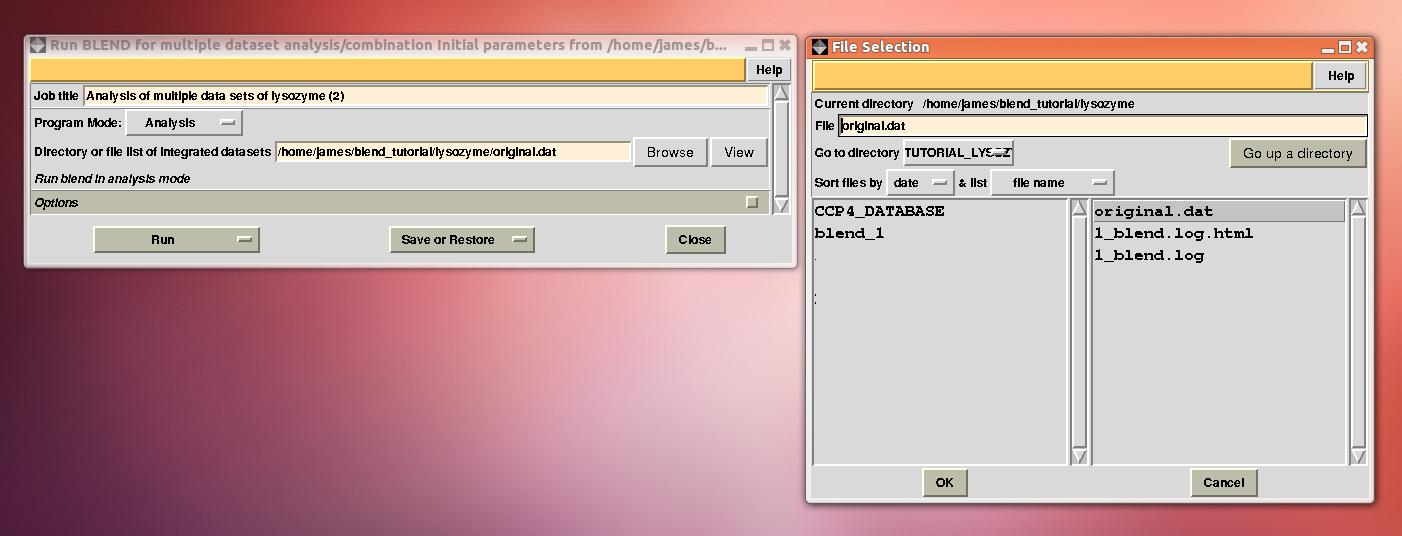
Task: Open the Save or Restore menu
Action: (461, 240)
